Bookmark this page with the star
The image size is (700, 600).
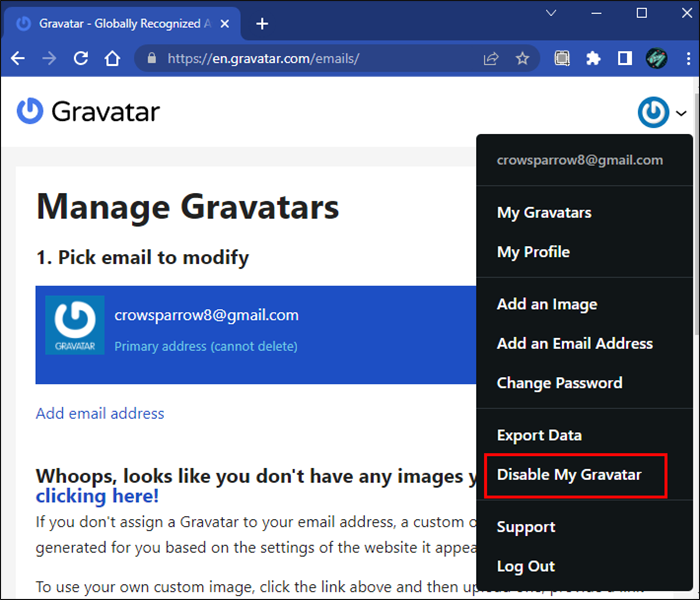coord(522,58)
